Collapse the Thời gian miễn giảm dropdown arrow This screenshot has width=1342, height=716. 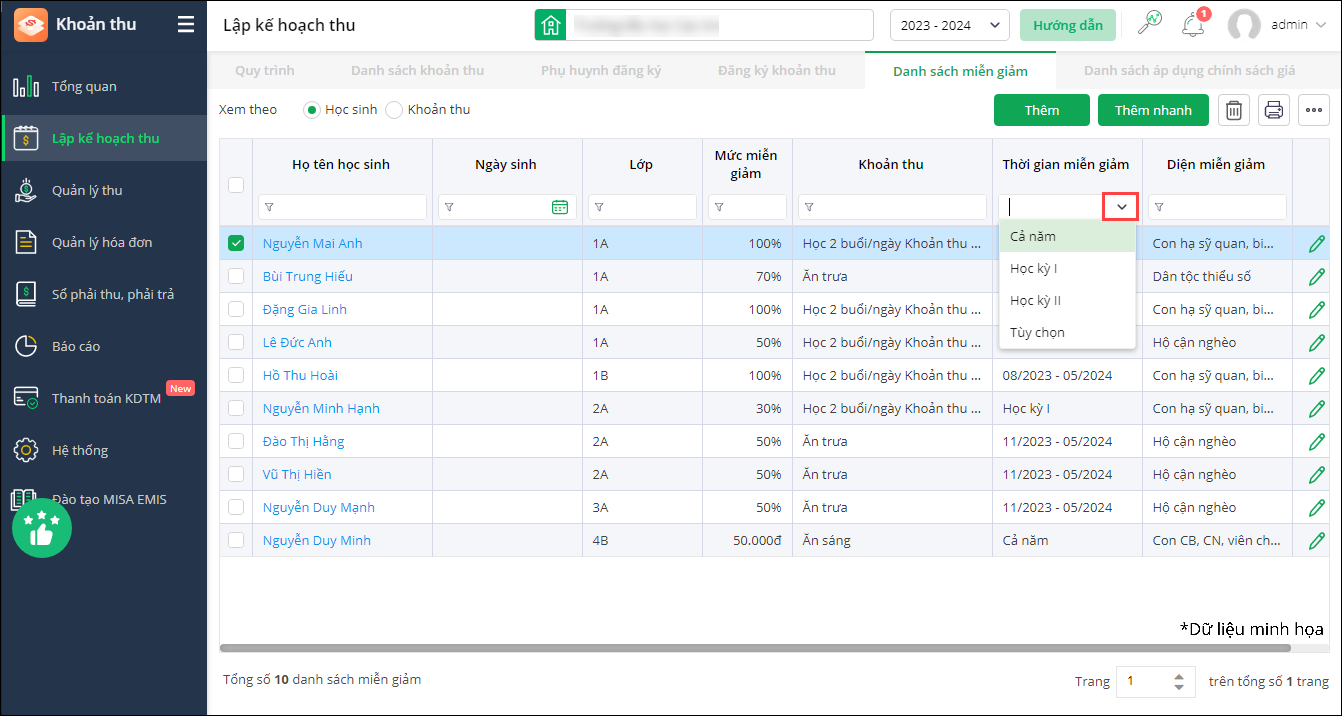click(1121, 207)
